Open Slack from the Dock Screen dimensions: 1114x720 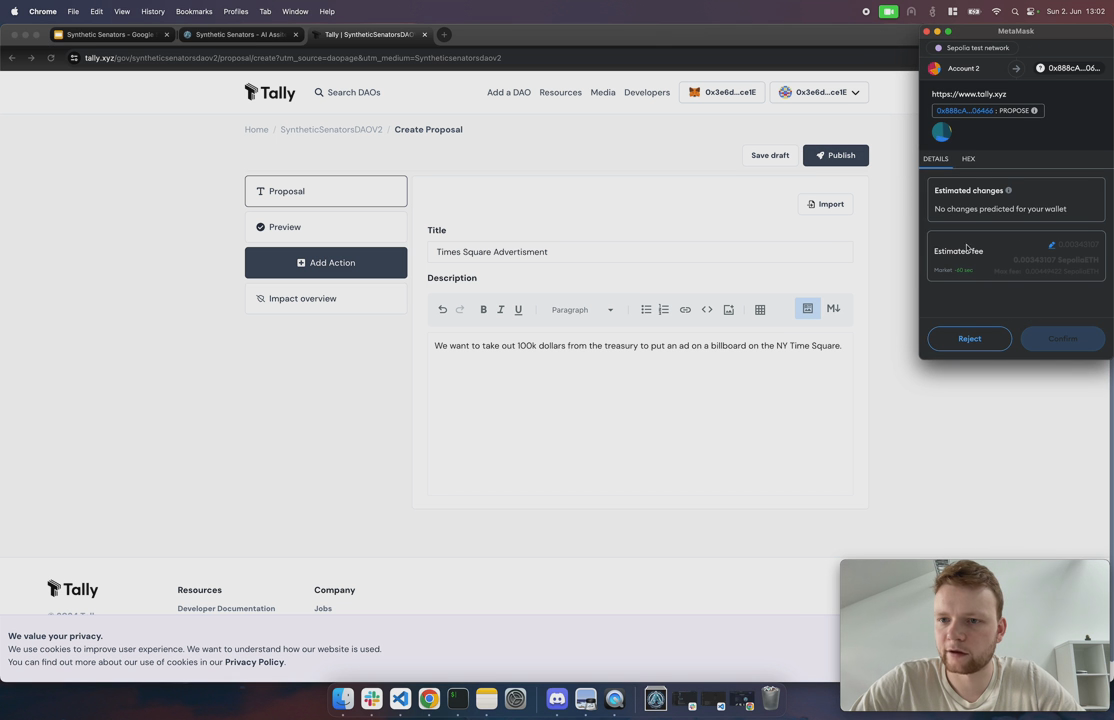[372, 699]
